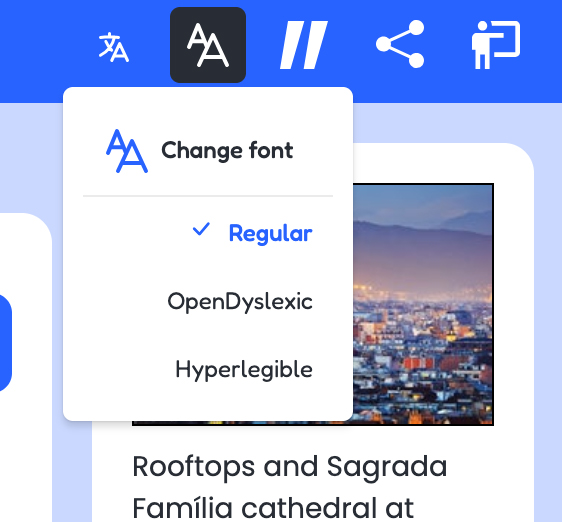Open the share icon
The height and width of the screenshot is (522, 562).
[x=400, y=44]
